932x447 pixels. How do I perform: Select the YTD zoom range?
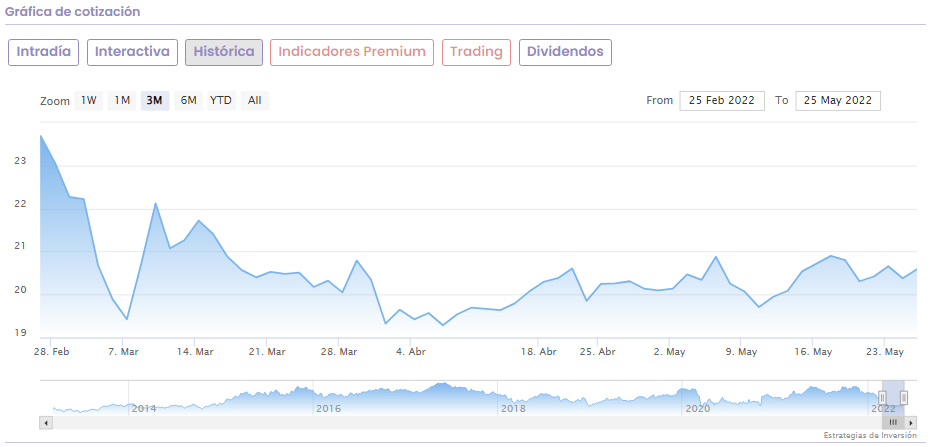tap(221, 100)
